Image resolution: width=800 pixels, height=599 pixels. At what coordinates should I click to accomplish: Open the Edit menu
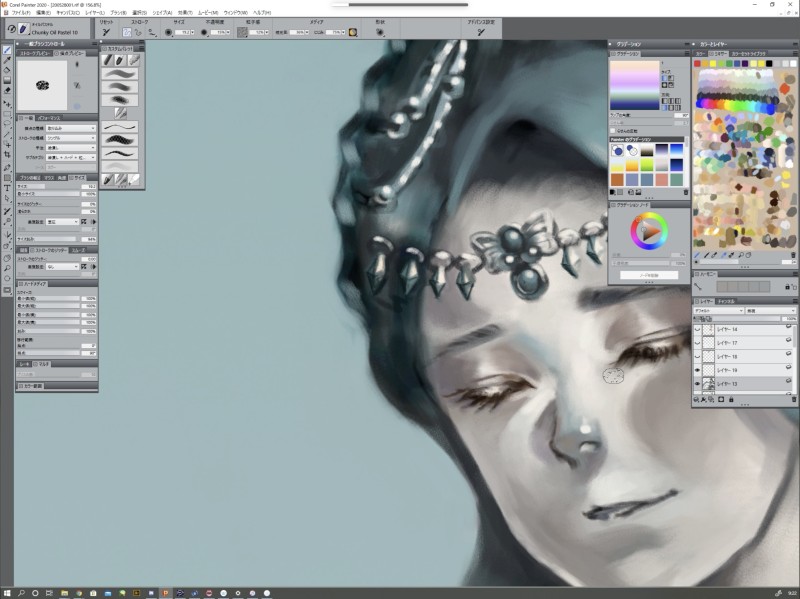[x=43, y=12]
